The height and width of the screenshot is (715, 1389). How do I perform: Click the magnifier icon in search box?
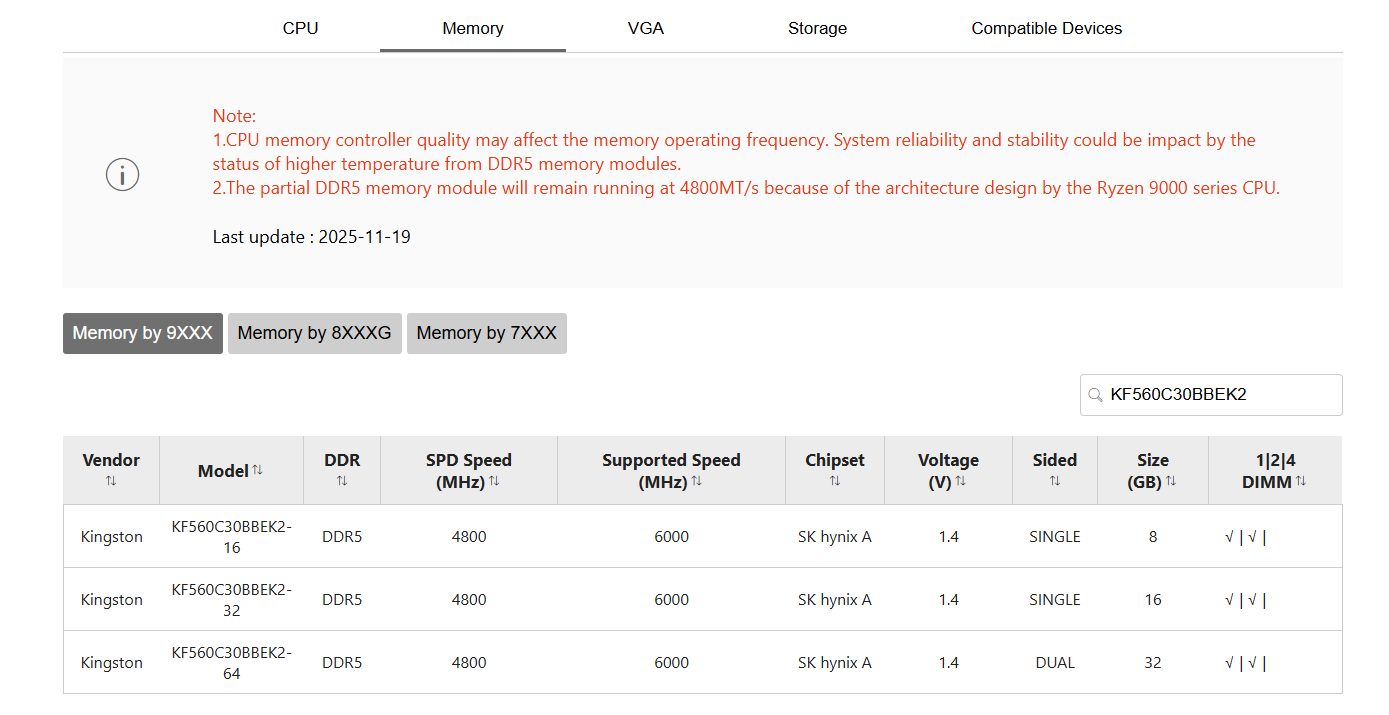(1096, 395)
